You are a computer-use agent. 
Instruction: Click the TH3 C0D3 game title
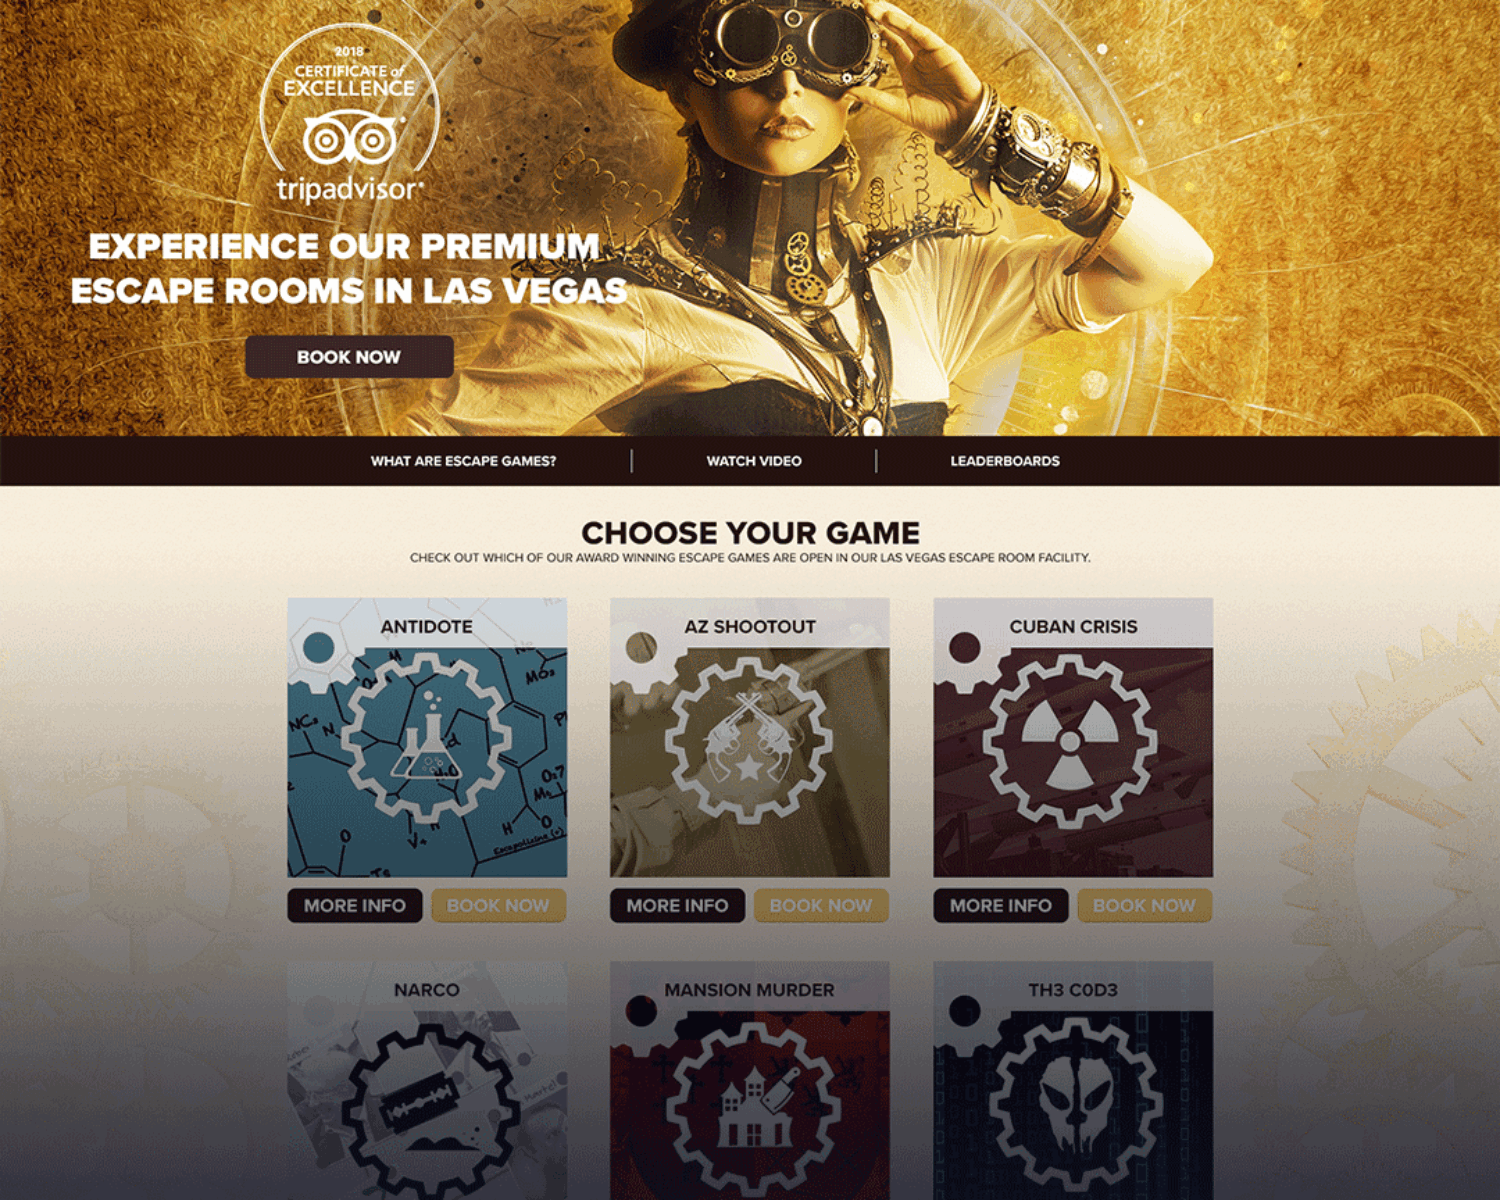coord(1073,990)
